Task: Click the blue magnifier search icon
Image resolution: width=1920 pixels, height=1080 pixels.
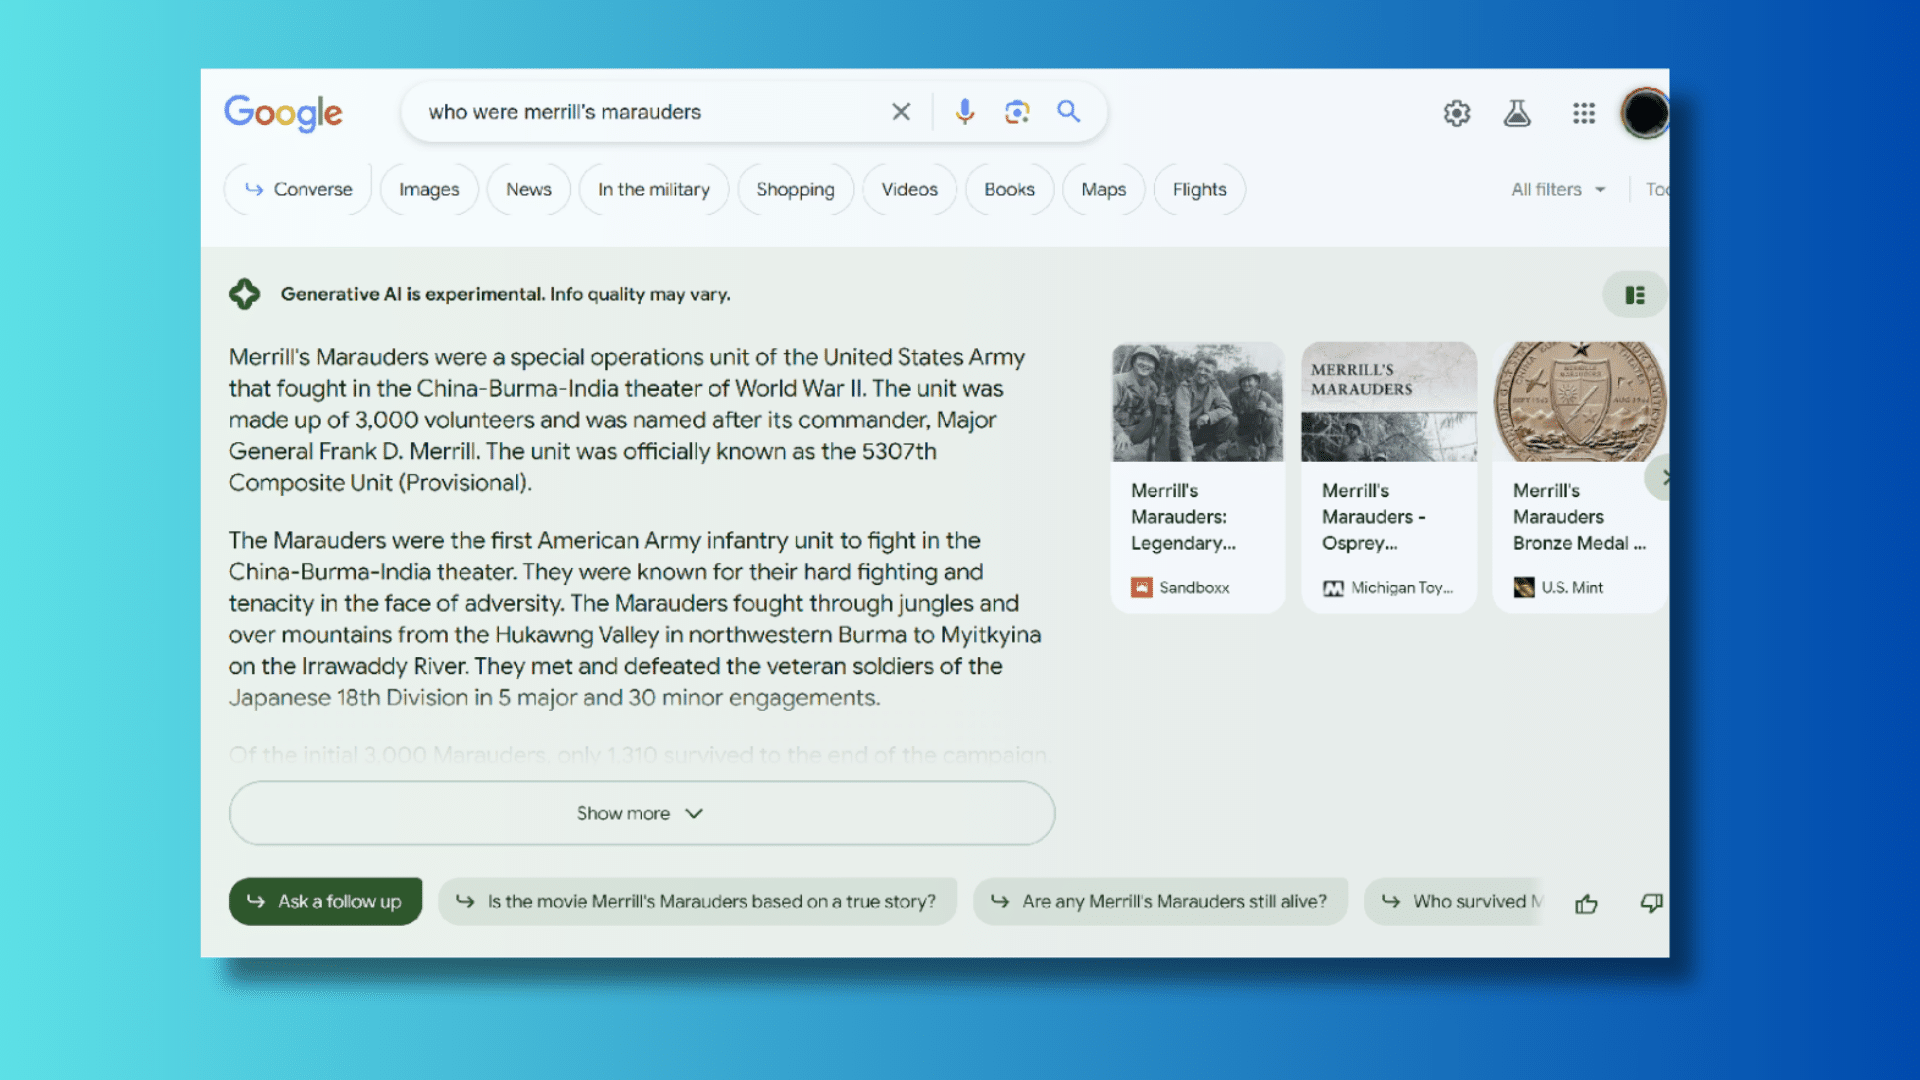Action: [x=1068, y=112]
